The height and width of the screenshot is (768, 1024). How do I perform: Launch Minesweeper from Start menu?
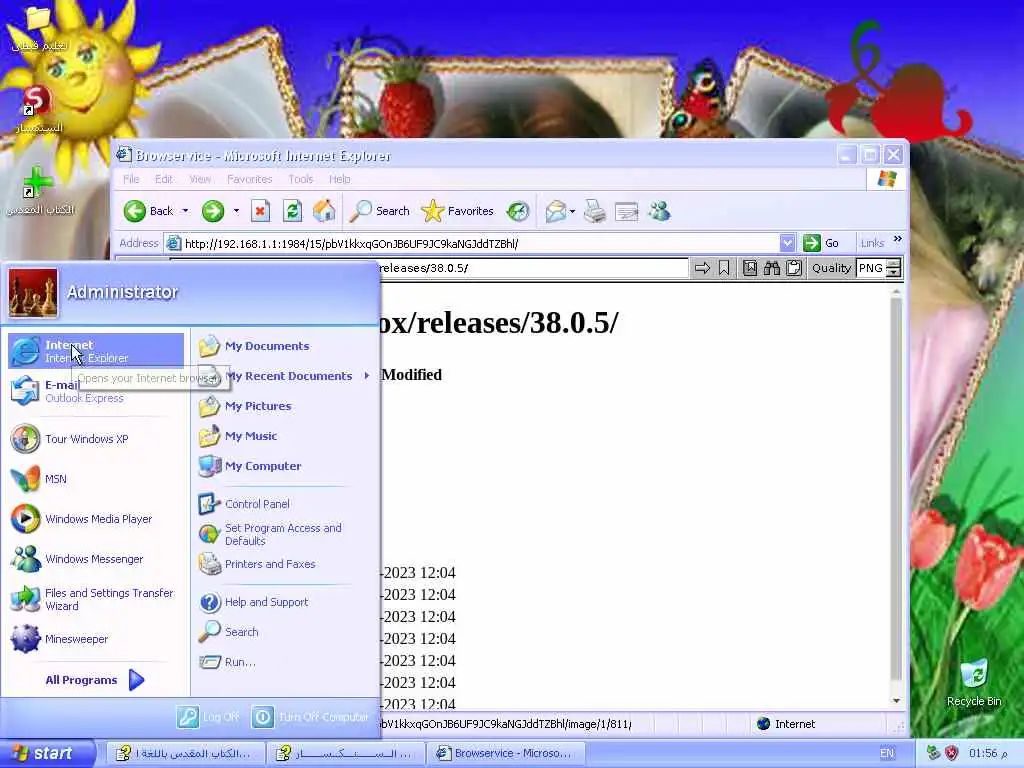point(96,639)
